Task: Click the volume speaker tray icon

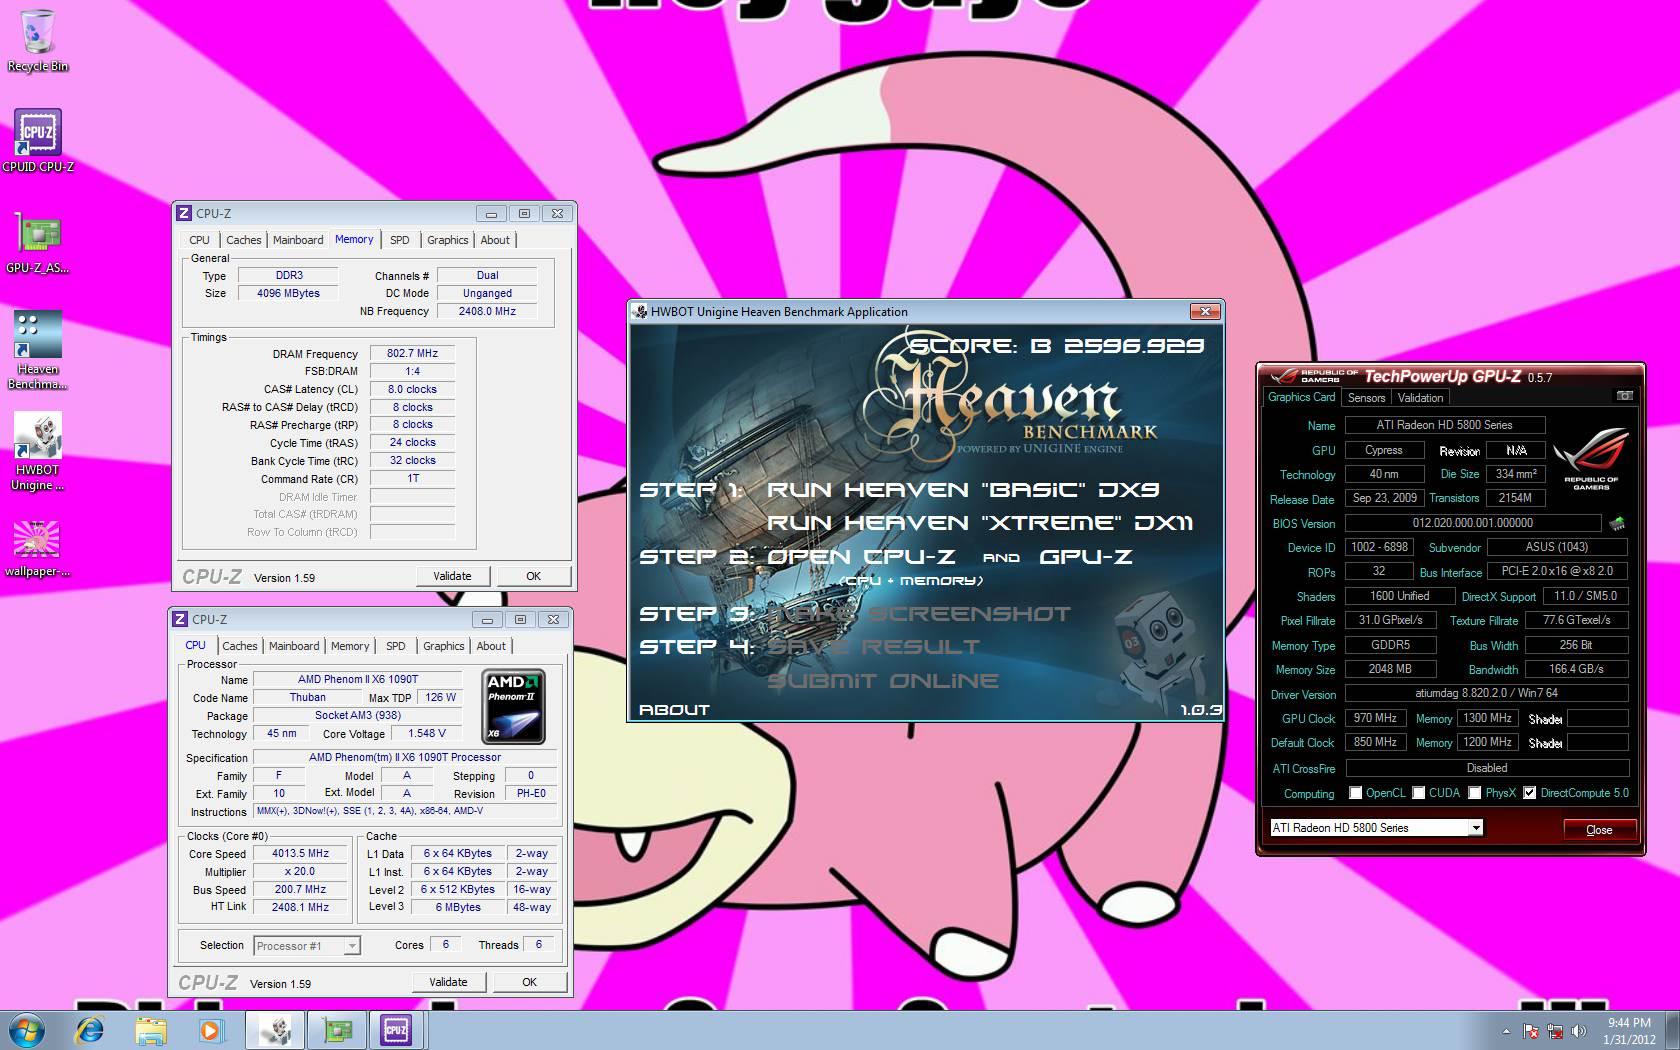Action: point(1579,1031)
